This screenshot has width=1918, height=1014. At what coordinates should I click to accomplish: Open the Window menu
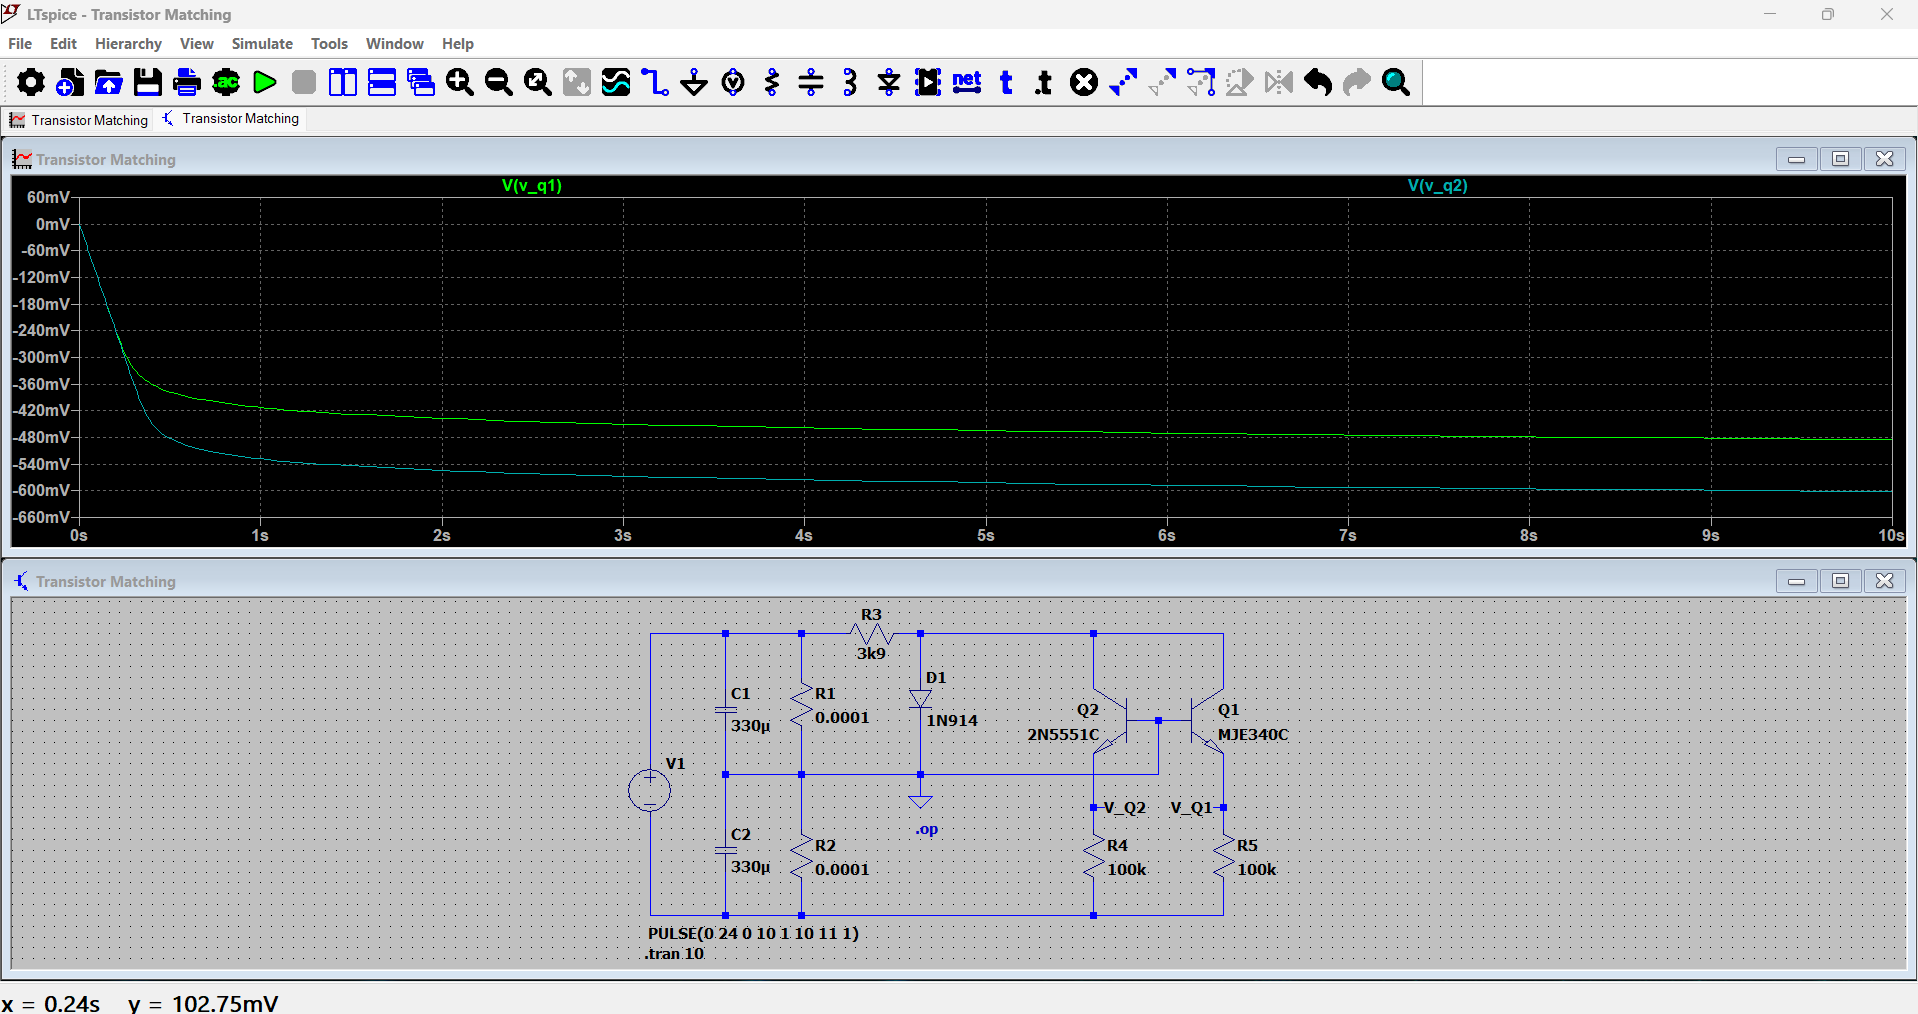click(394, 44)
